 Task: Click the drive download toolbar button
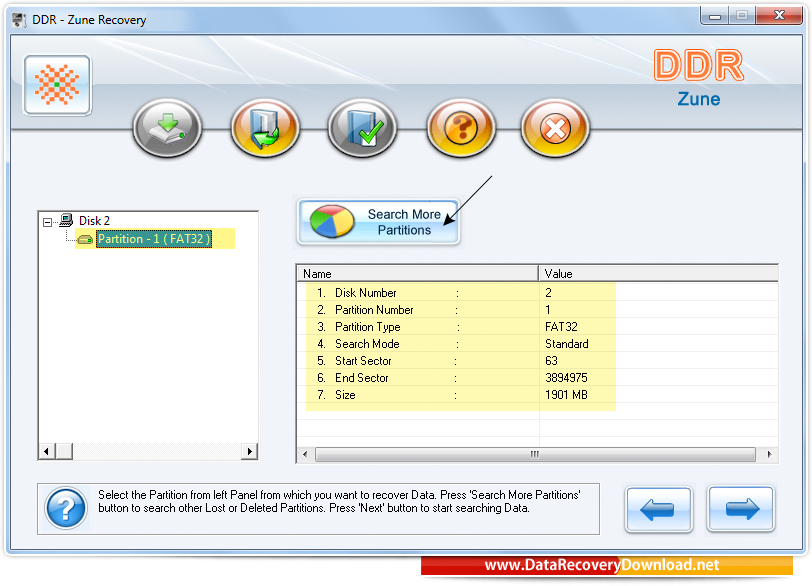(x=167, y=128)
